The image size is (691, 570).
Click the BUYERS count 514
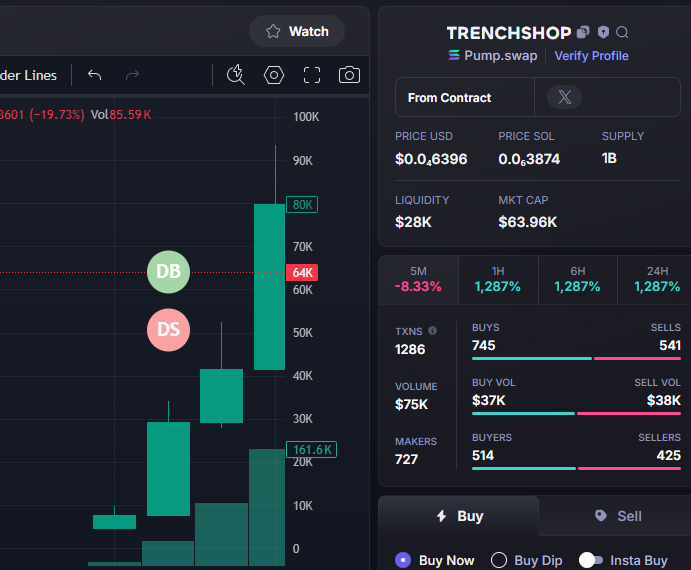483,455
